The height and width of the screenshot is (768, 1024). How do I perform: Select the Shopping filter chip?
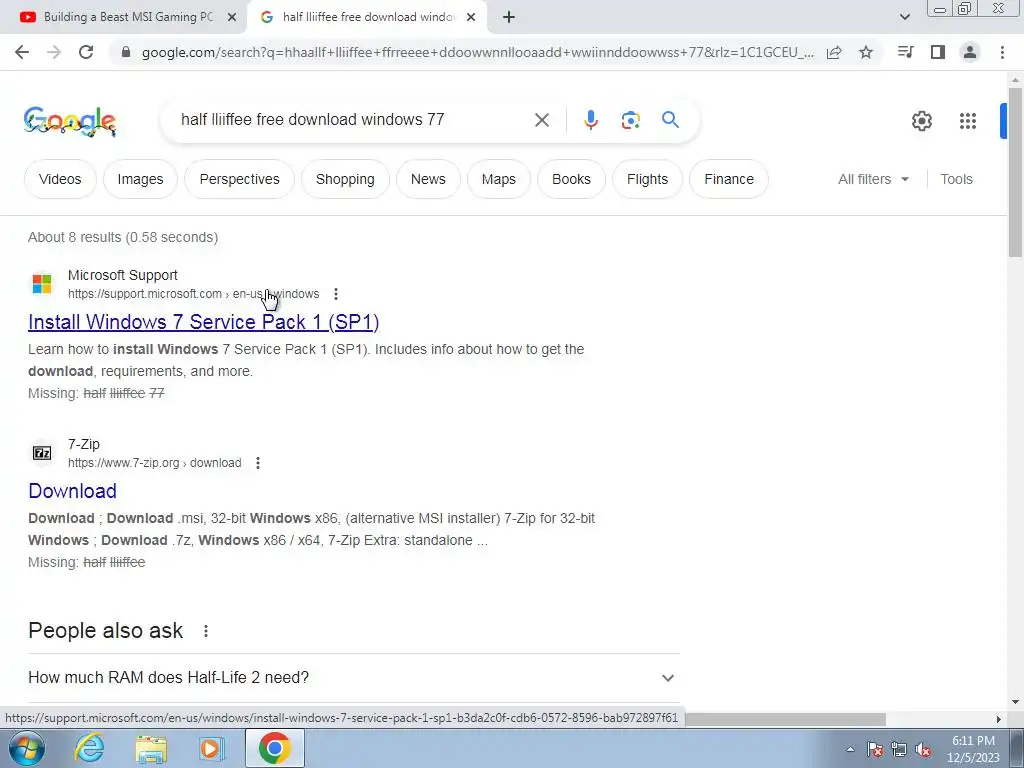click(x=345, y=179)
